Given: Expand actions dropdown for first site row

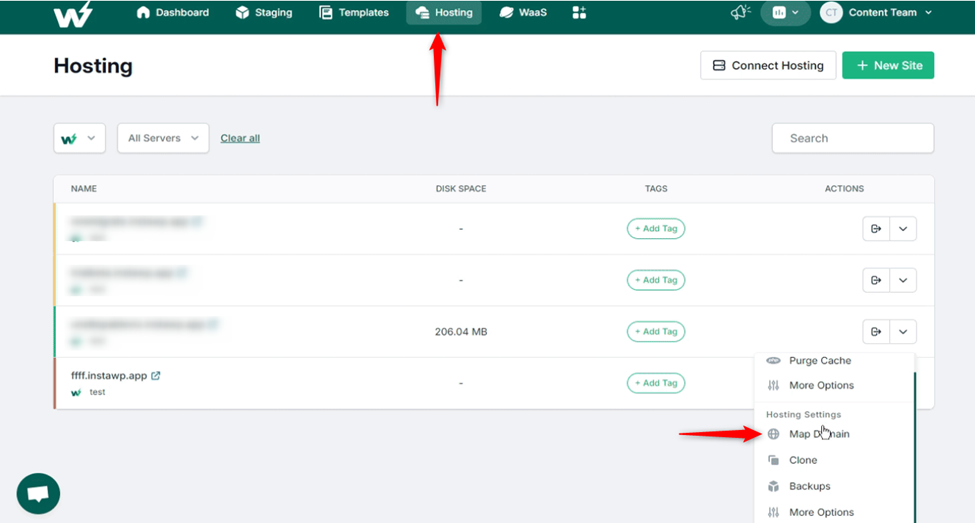Looking at the screenshot, I should (903, 229).
